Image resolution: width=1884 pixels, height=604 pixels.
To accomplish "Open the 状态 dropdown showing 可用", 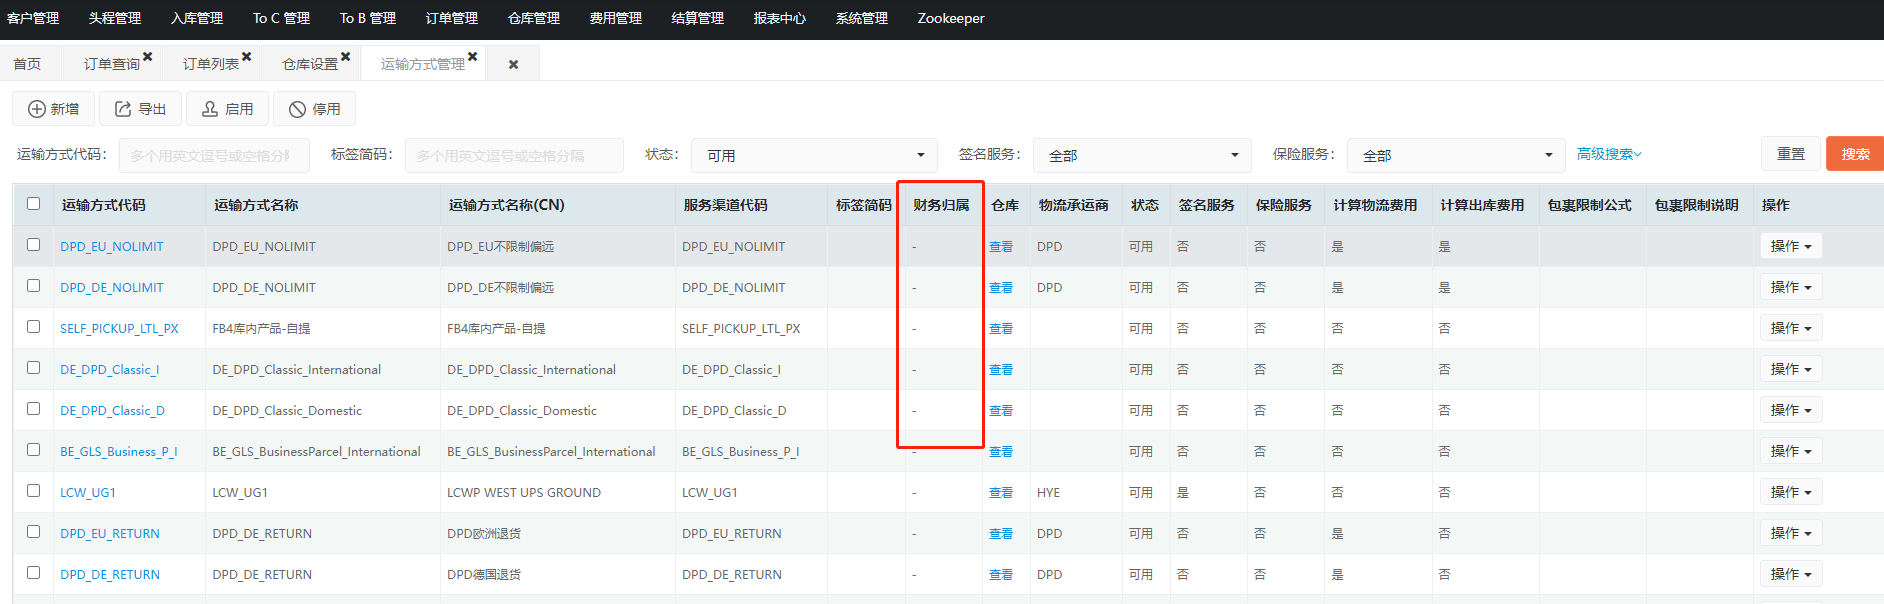I will (815, 155).
